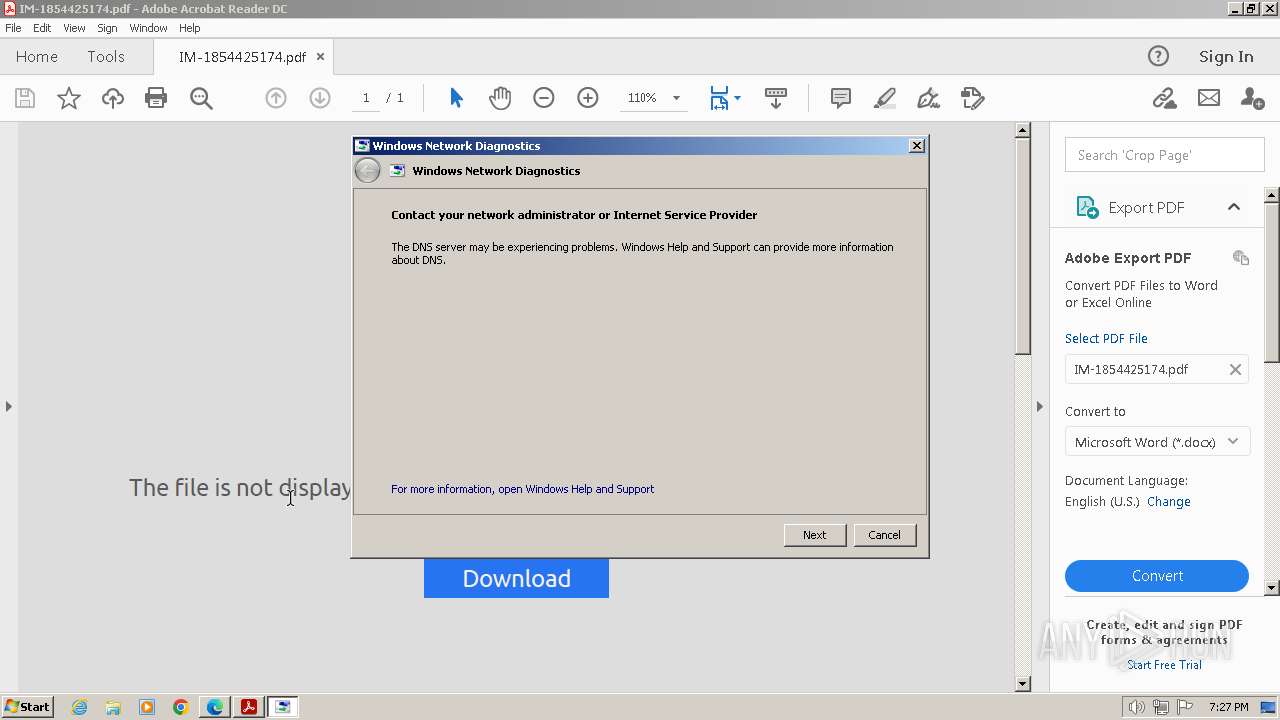This screenshot has width=1280, height=720.
Task: Print the document using printer icon
Action: pos(156,98)
